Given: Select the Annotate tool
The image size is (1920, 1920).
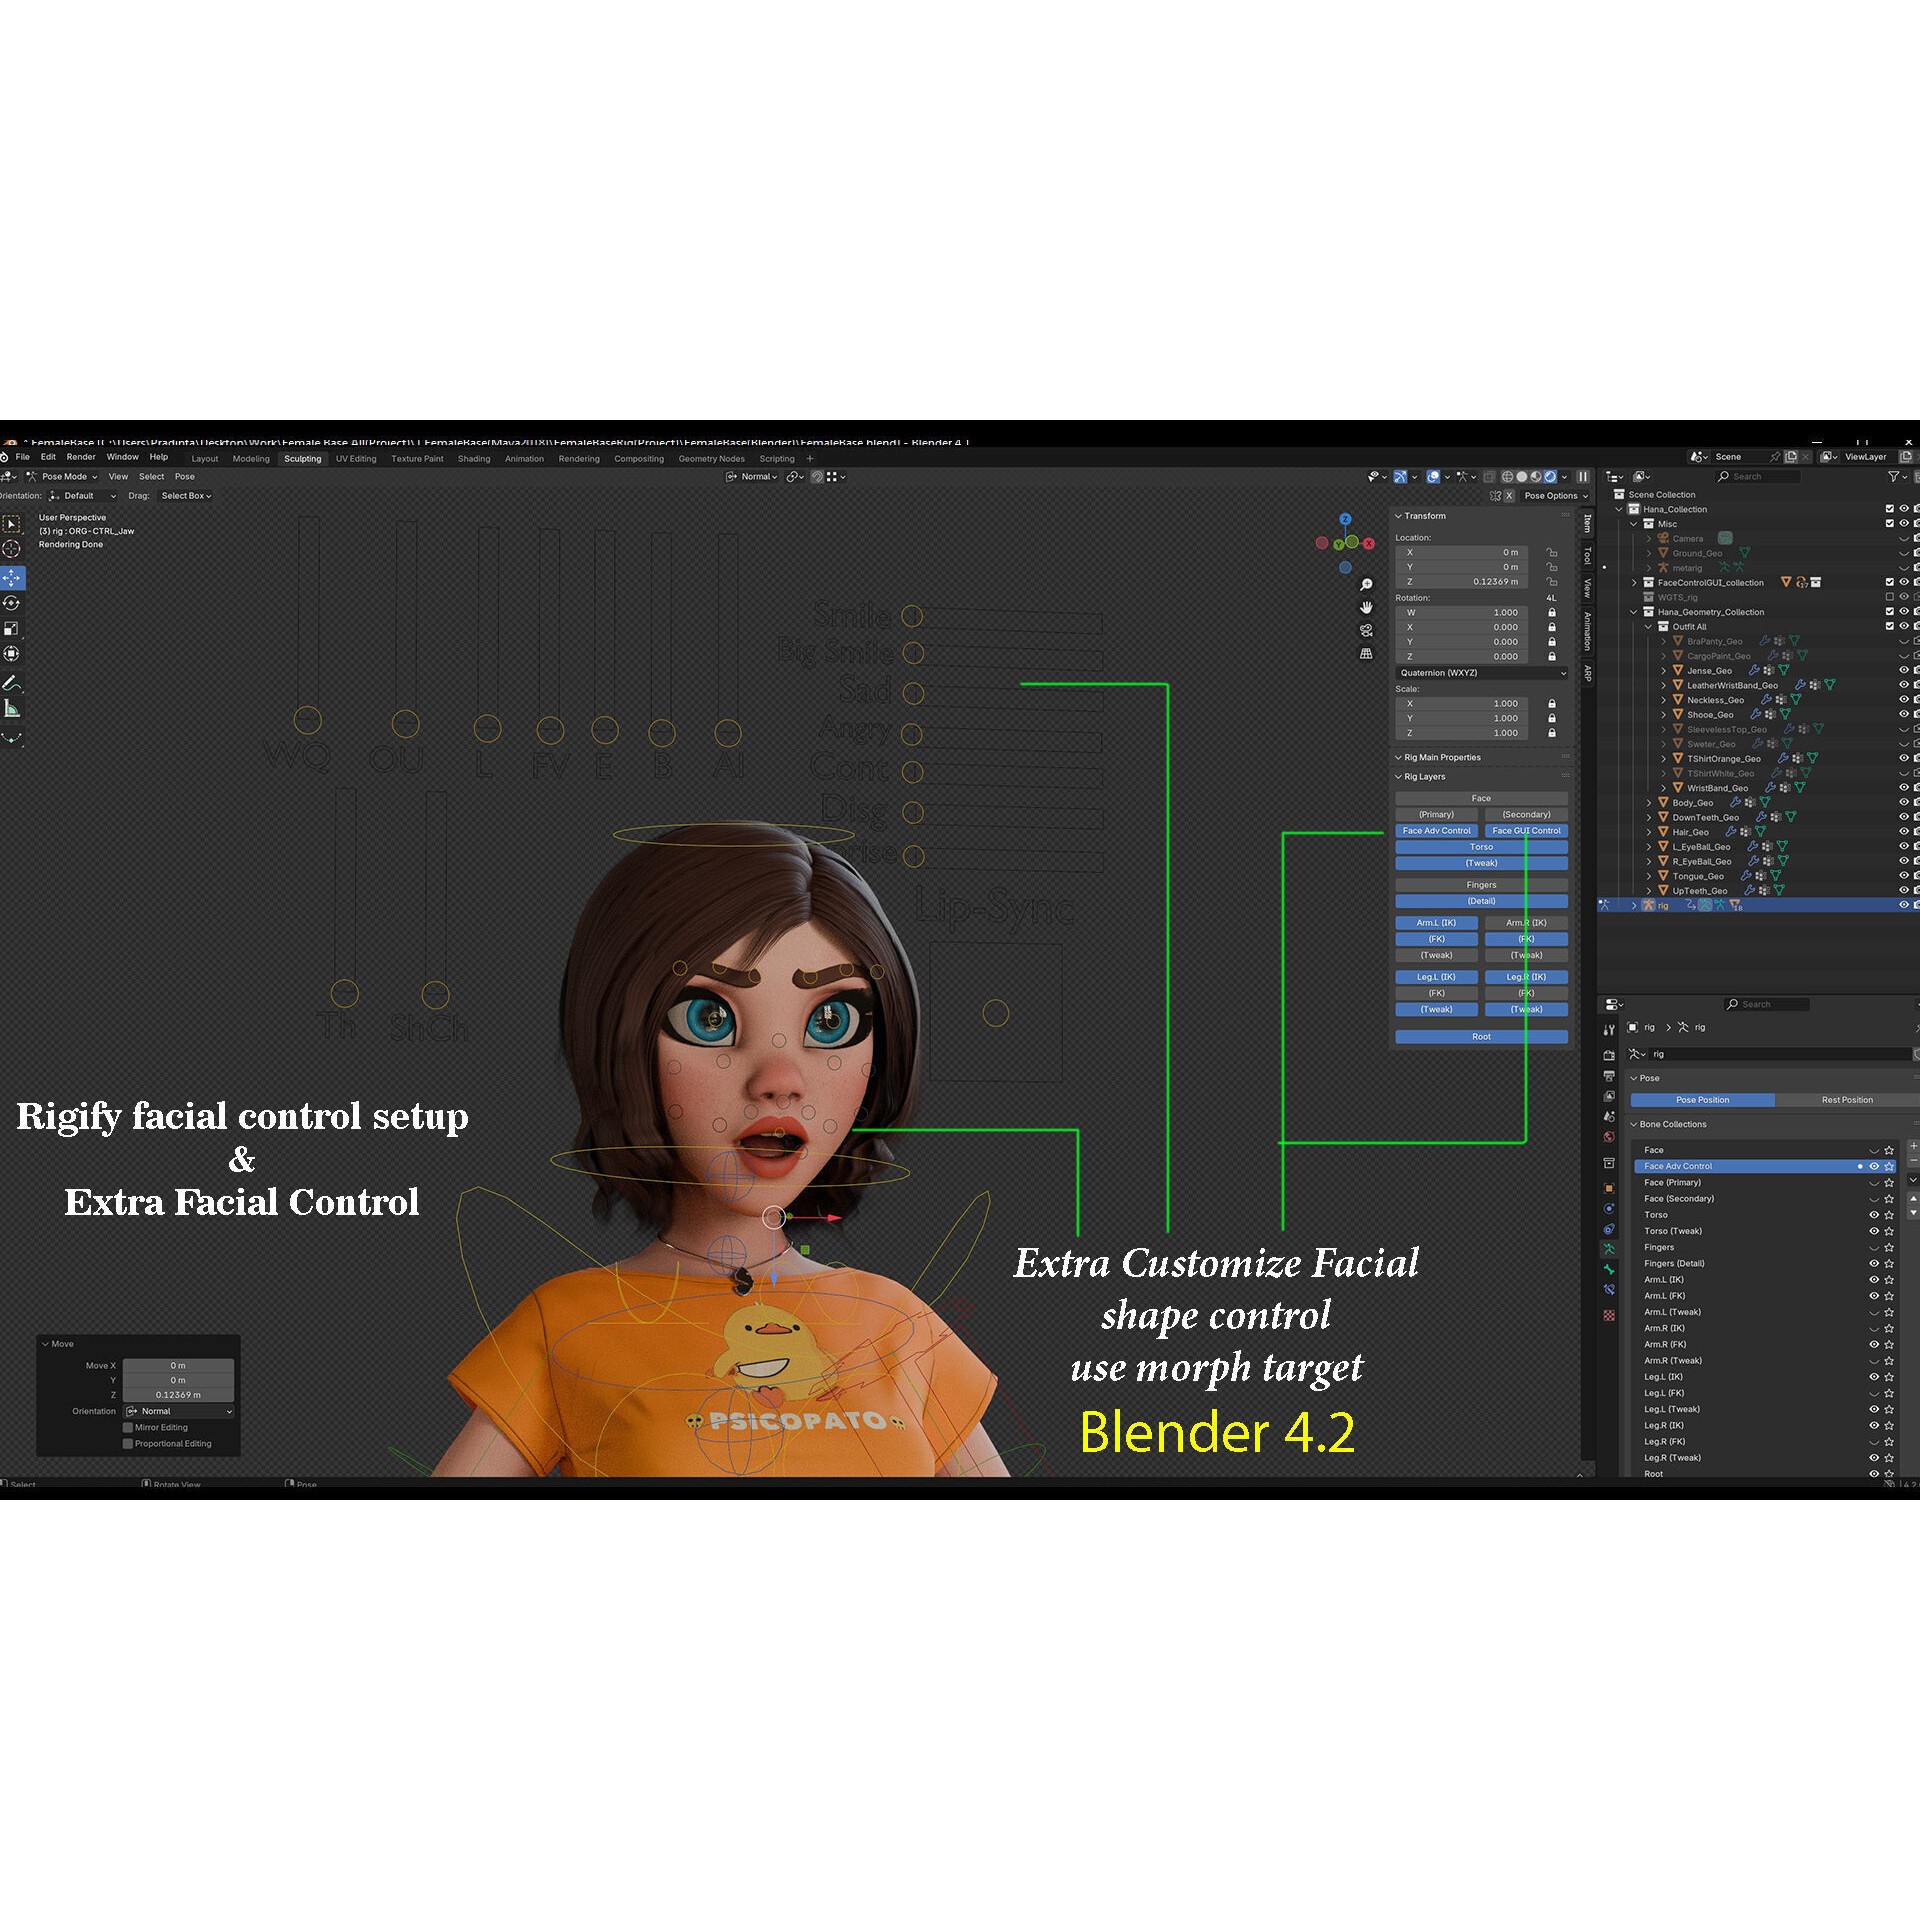Looking at the screenshot, I should [x=12, y=685].
